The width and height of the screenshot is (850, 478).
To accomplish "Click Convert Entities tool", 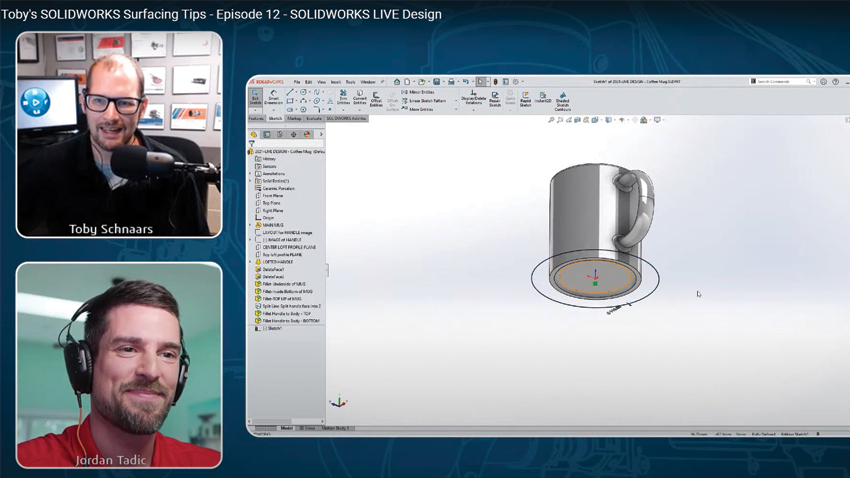I will (359, 98).
